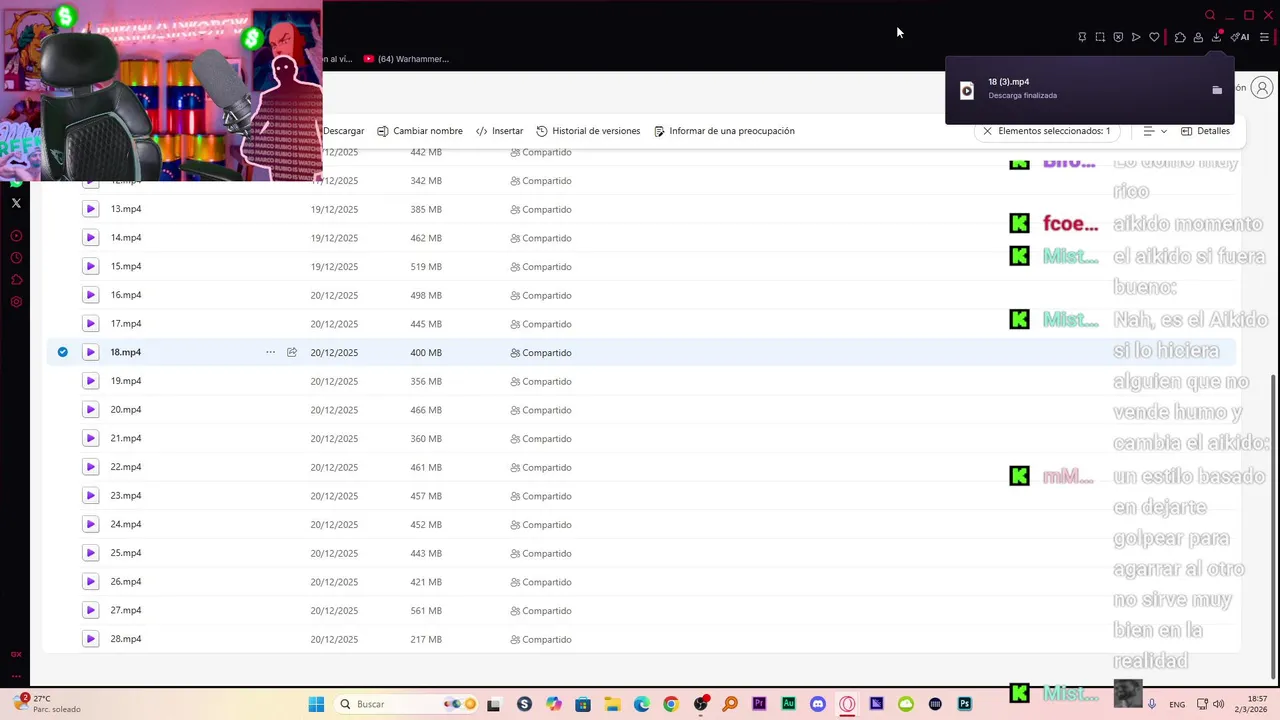Open Settings gear in Opera sidebar
Screen dimensions: 1280x720
tap(16, 302)
